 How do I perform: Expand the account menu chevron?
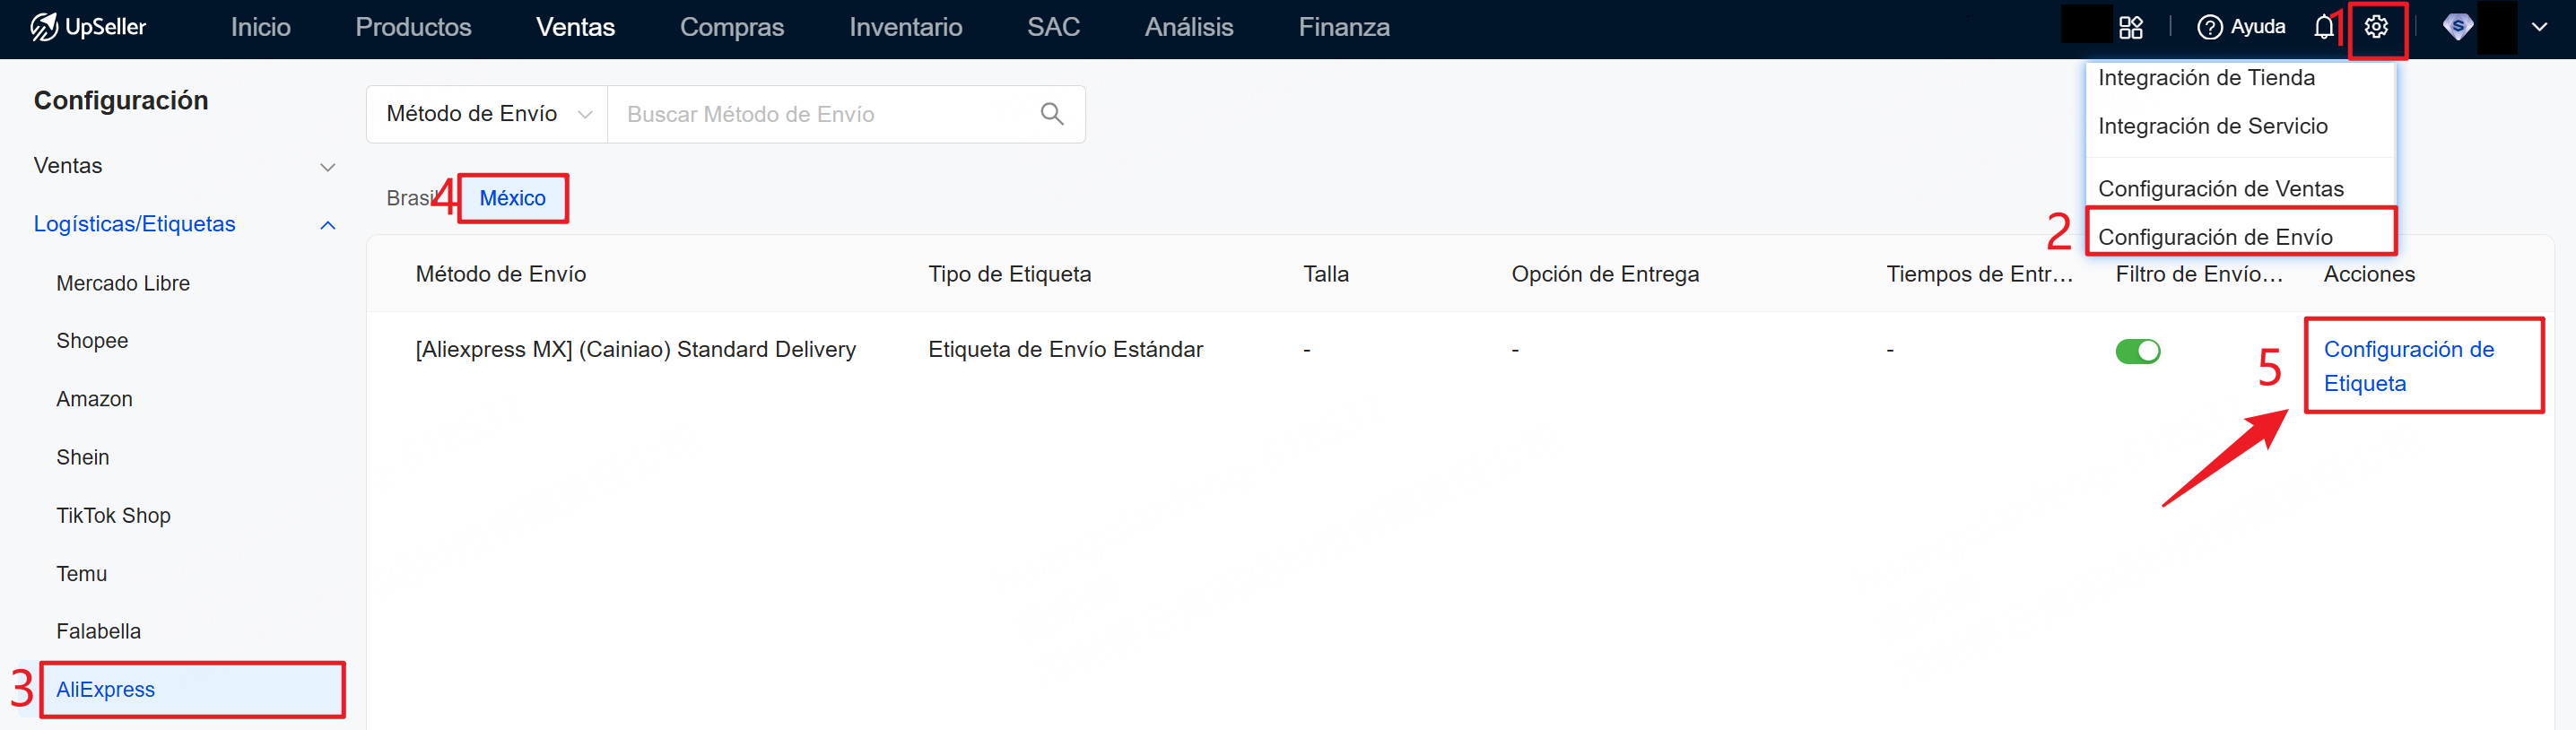[2539, 27]
